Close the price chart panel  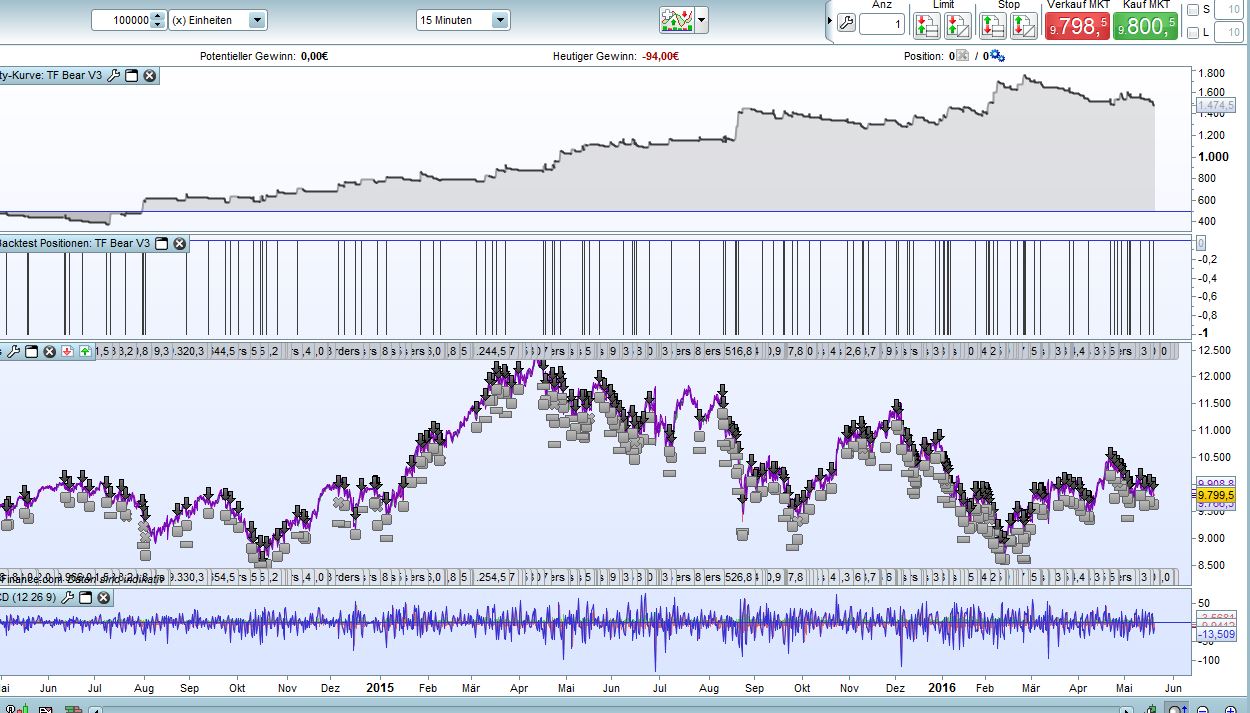coord(48,351)
